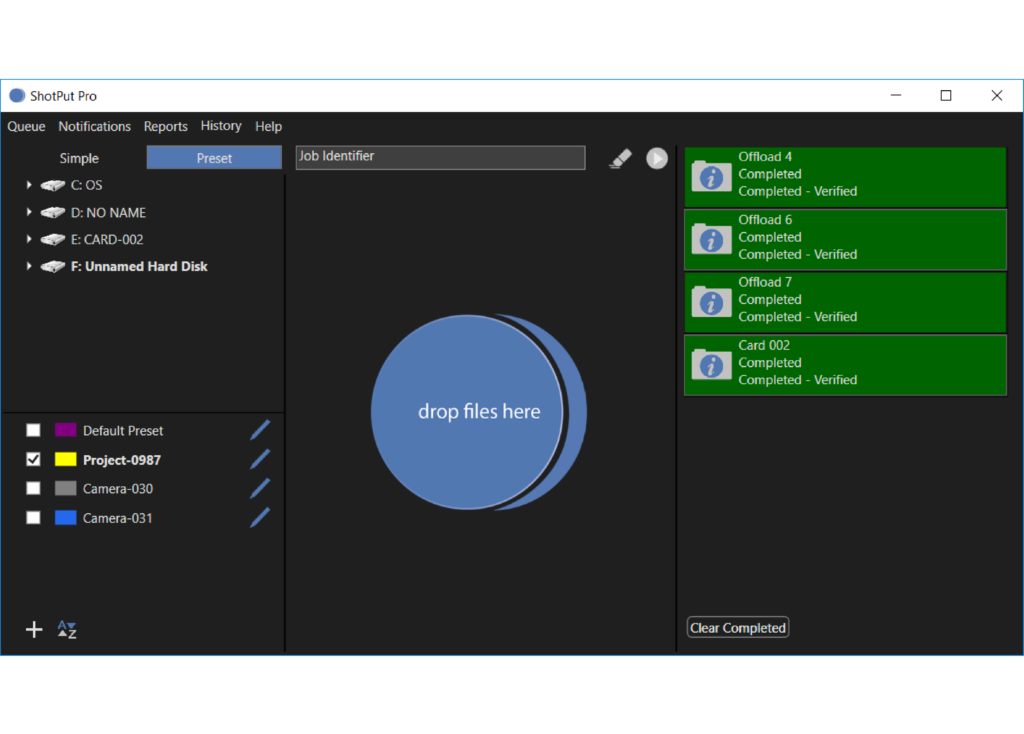
Task: Switch to the Simple tab
Action: click(x=79, y=158)
